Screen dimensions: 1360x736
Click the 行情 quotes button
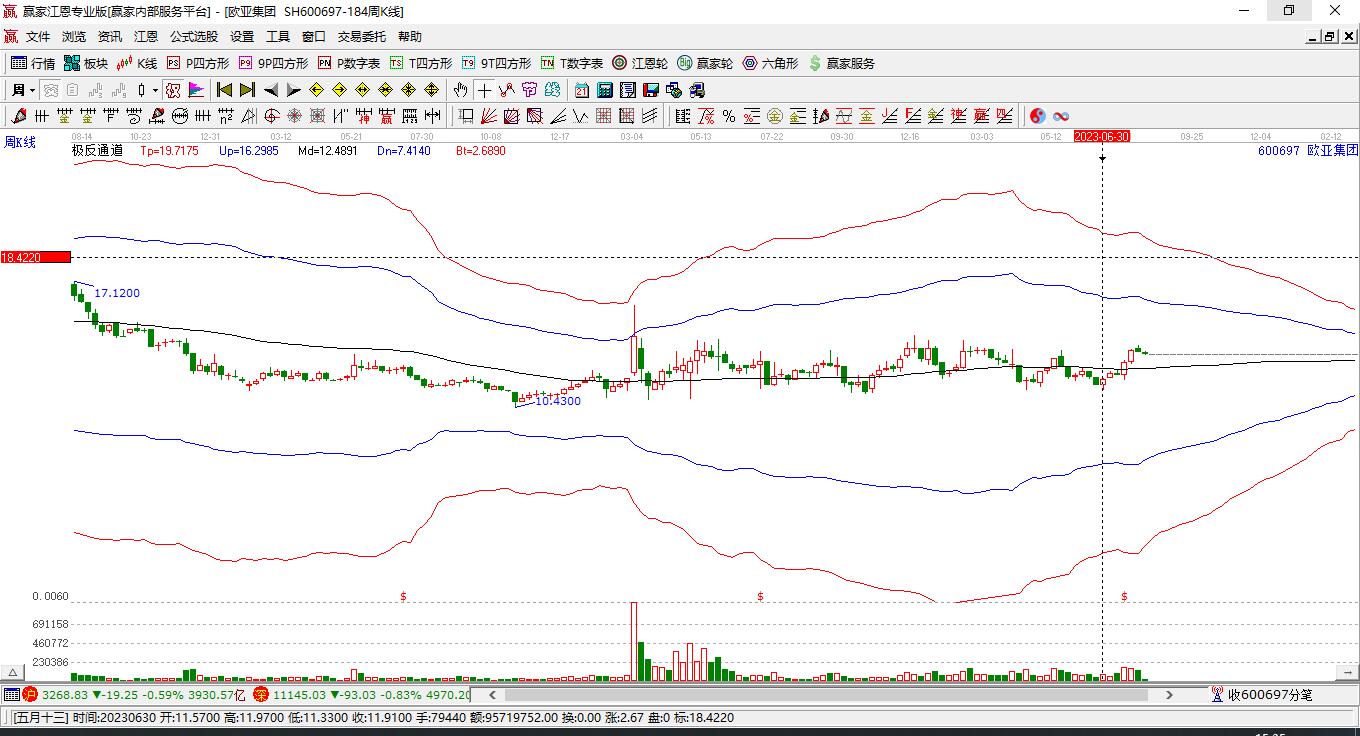coord(33,63)
